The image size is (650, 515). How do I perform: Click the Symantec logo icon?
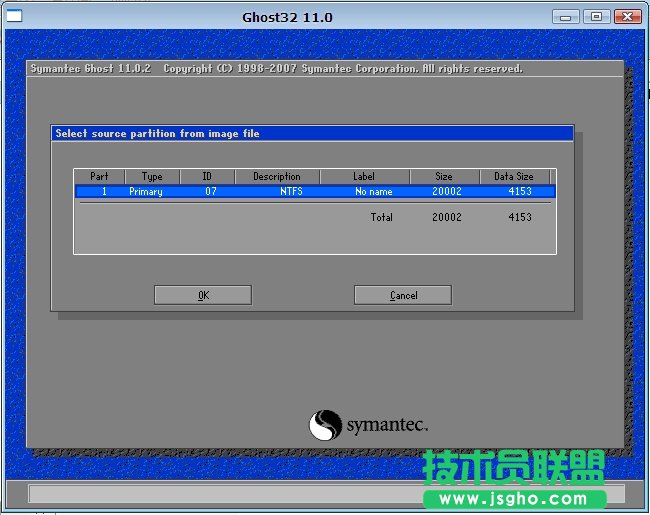(x=326, y=425)
